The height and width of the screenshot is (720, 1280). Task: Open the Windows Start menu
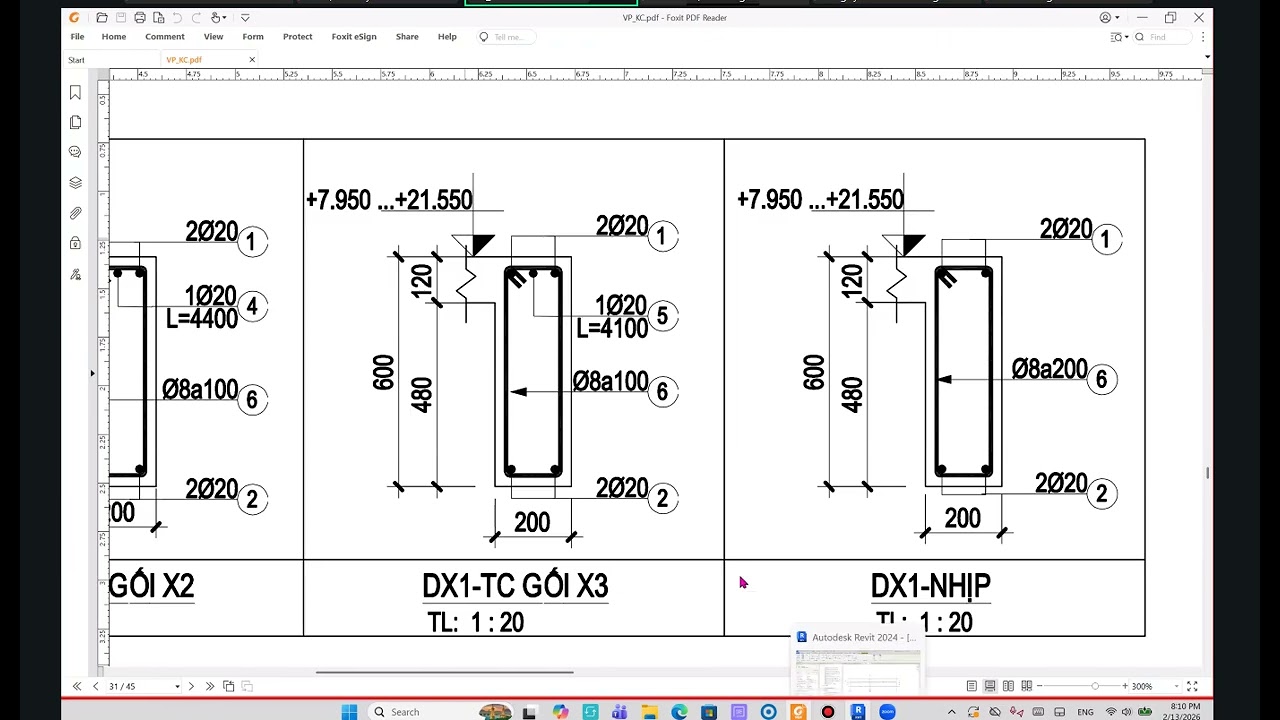(x=349, y=712)
